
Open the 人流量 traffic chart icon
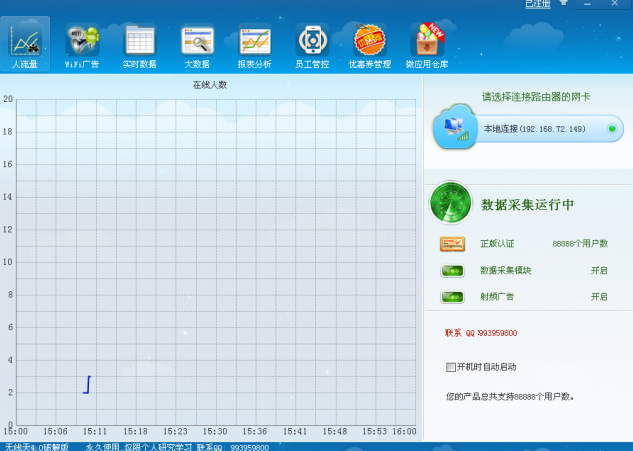pos(25,43)
